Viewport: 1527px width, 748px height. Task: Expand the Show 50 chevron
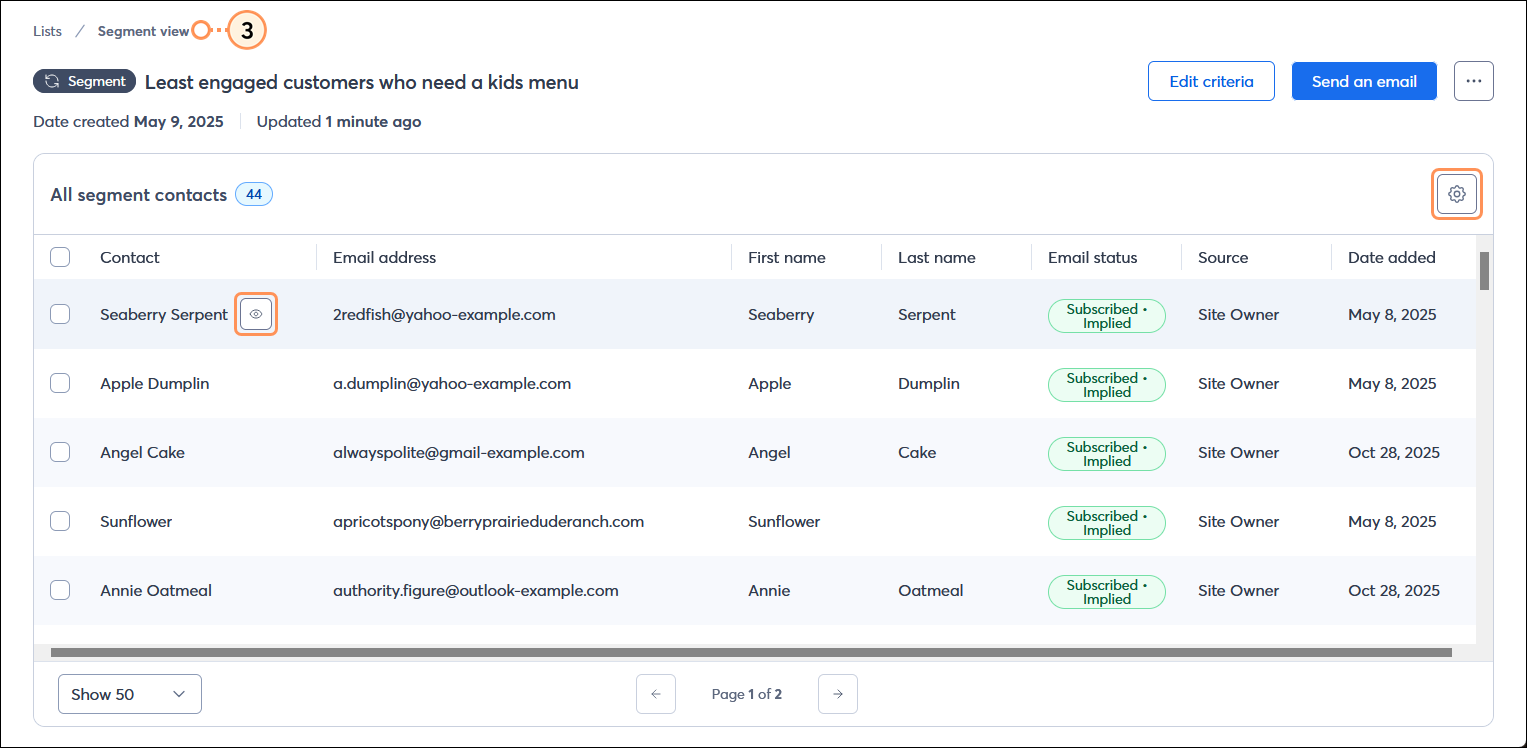click(179, 693)
